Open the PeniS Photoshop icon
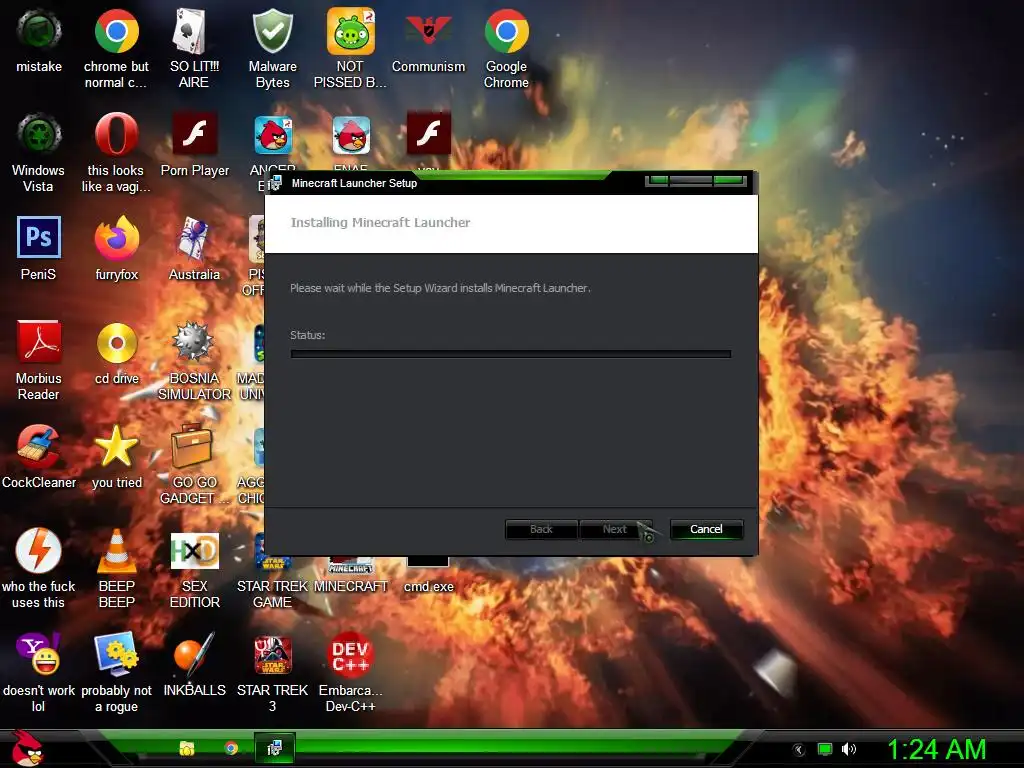 pyautogui.click(x=39, y=248)
